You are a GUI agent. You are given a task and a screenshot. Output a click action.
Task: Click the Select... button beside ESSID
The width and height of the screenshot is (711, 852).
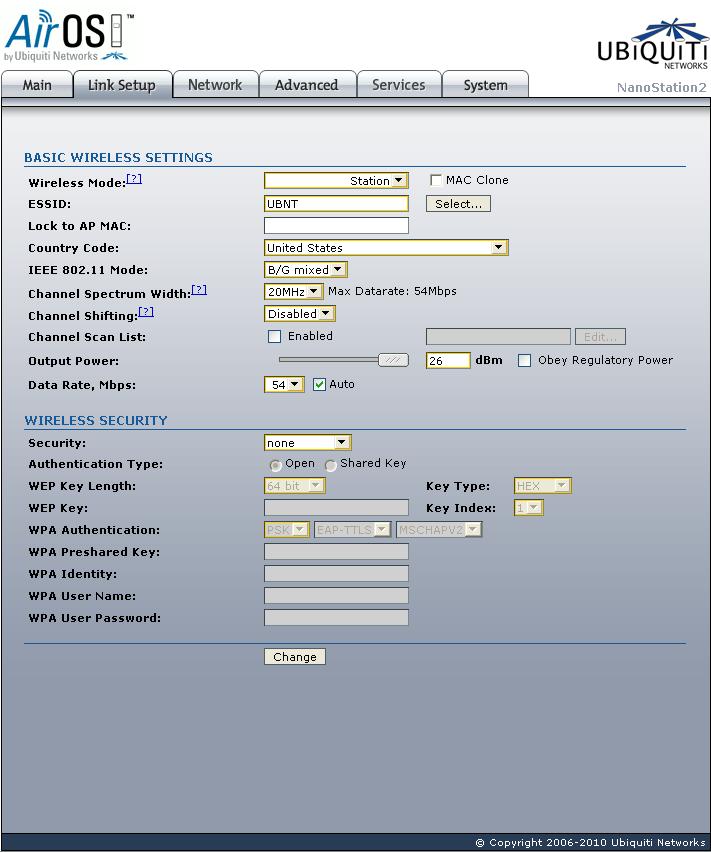(458, 204)
